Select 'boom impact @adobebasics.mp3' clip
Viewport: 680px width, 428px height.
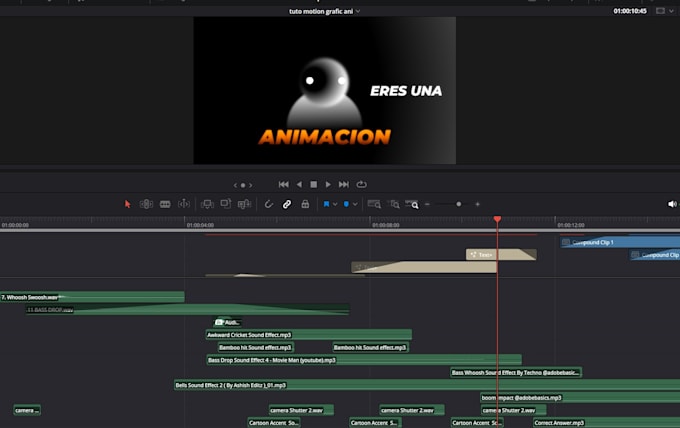click(x=580, y=398)
